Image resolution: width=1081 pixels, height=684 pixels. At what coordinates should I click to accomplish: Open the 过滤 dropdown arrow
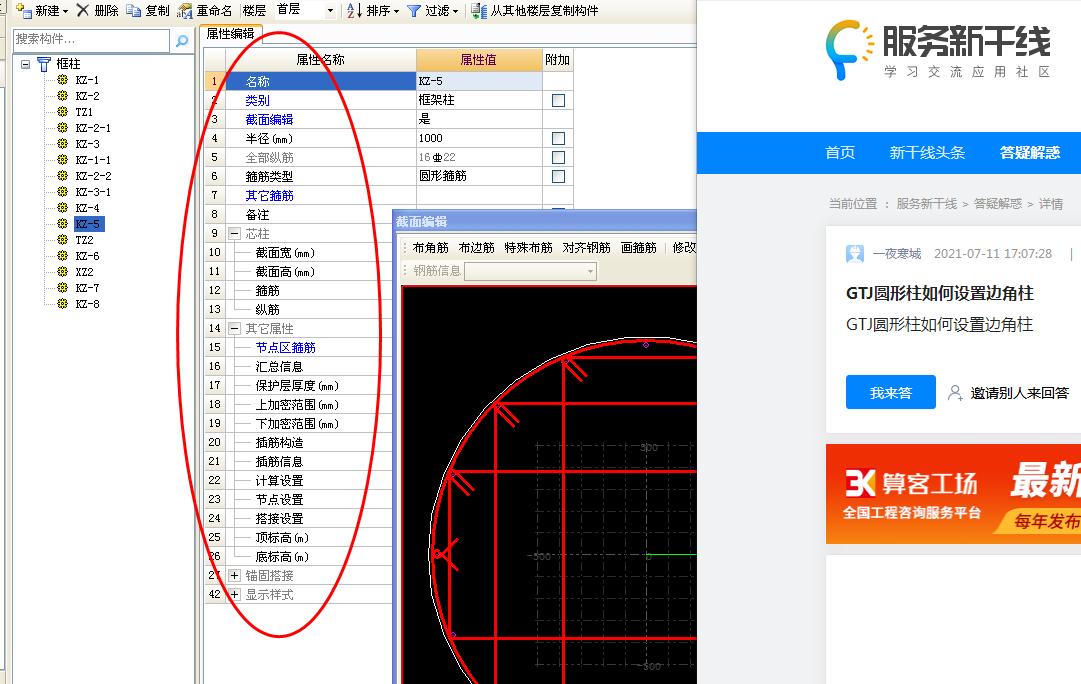point(455,12)
